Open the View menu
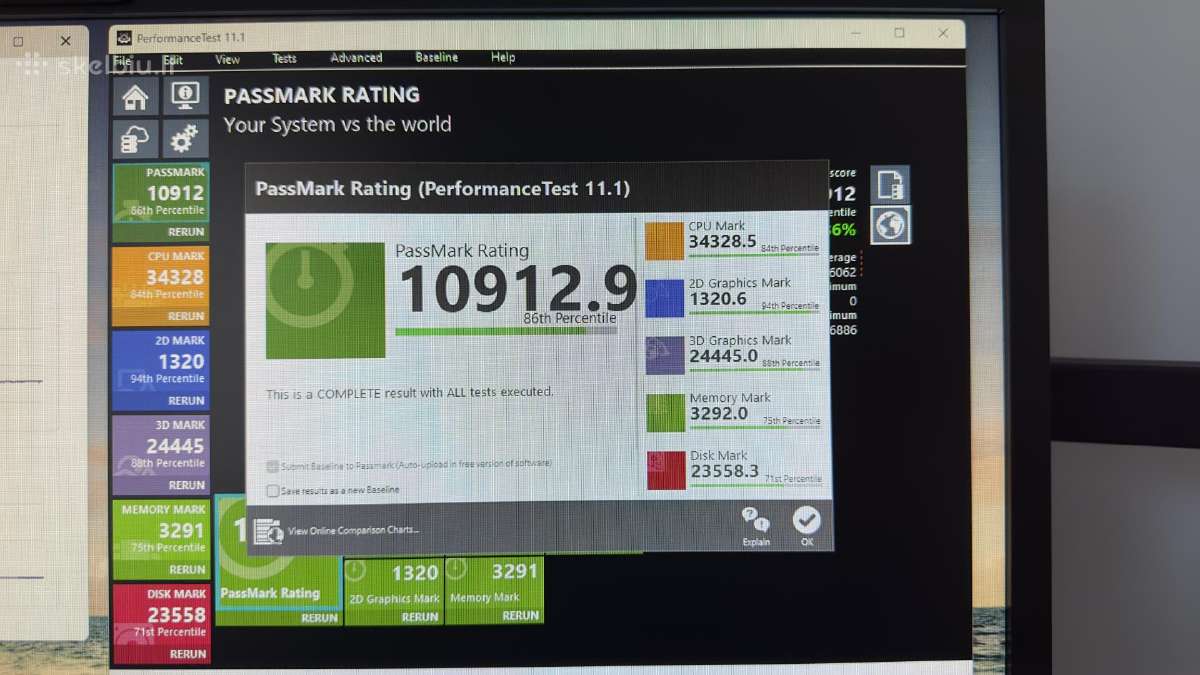The height and width of the screenshot is (675, 1200). [x=227, y=59]
